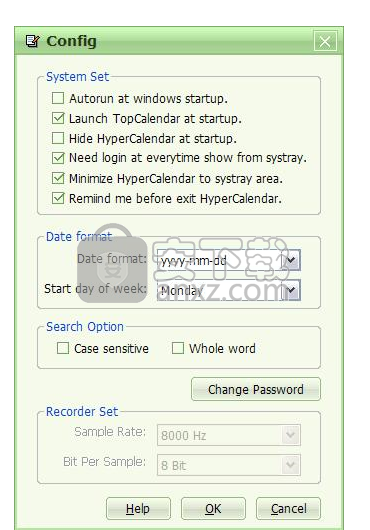Click the Bit Per Sample label
The width and height of the screenshot is (370, 530).
click(x=105, y=462)
